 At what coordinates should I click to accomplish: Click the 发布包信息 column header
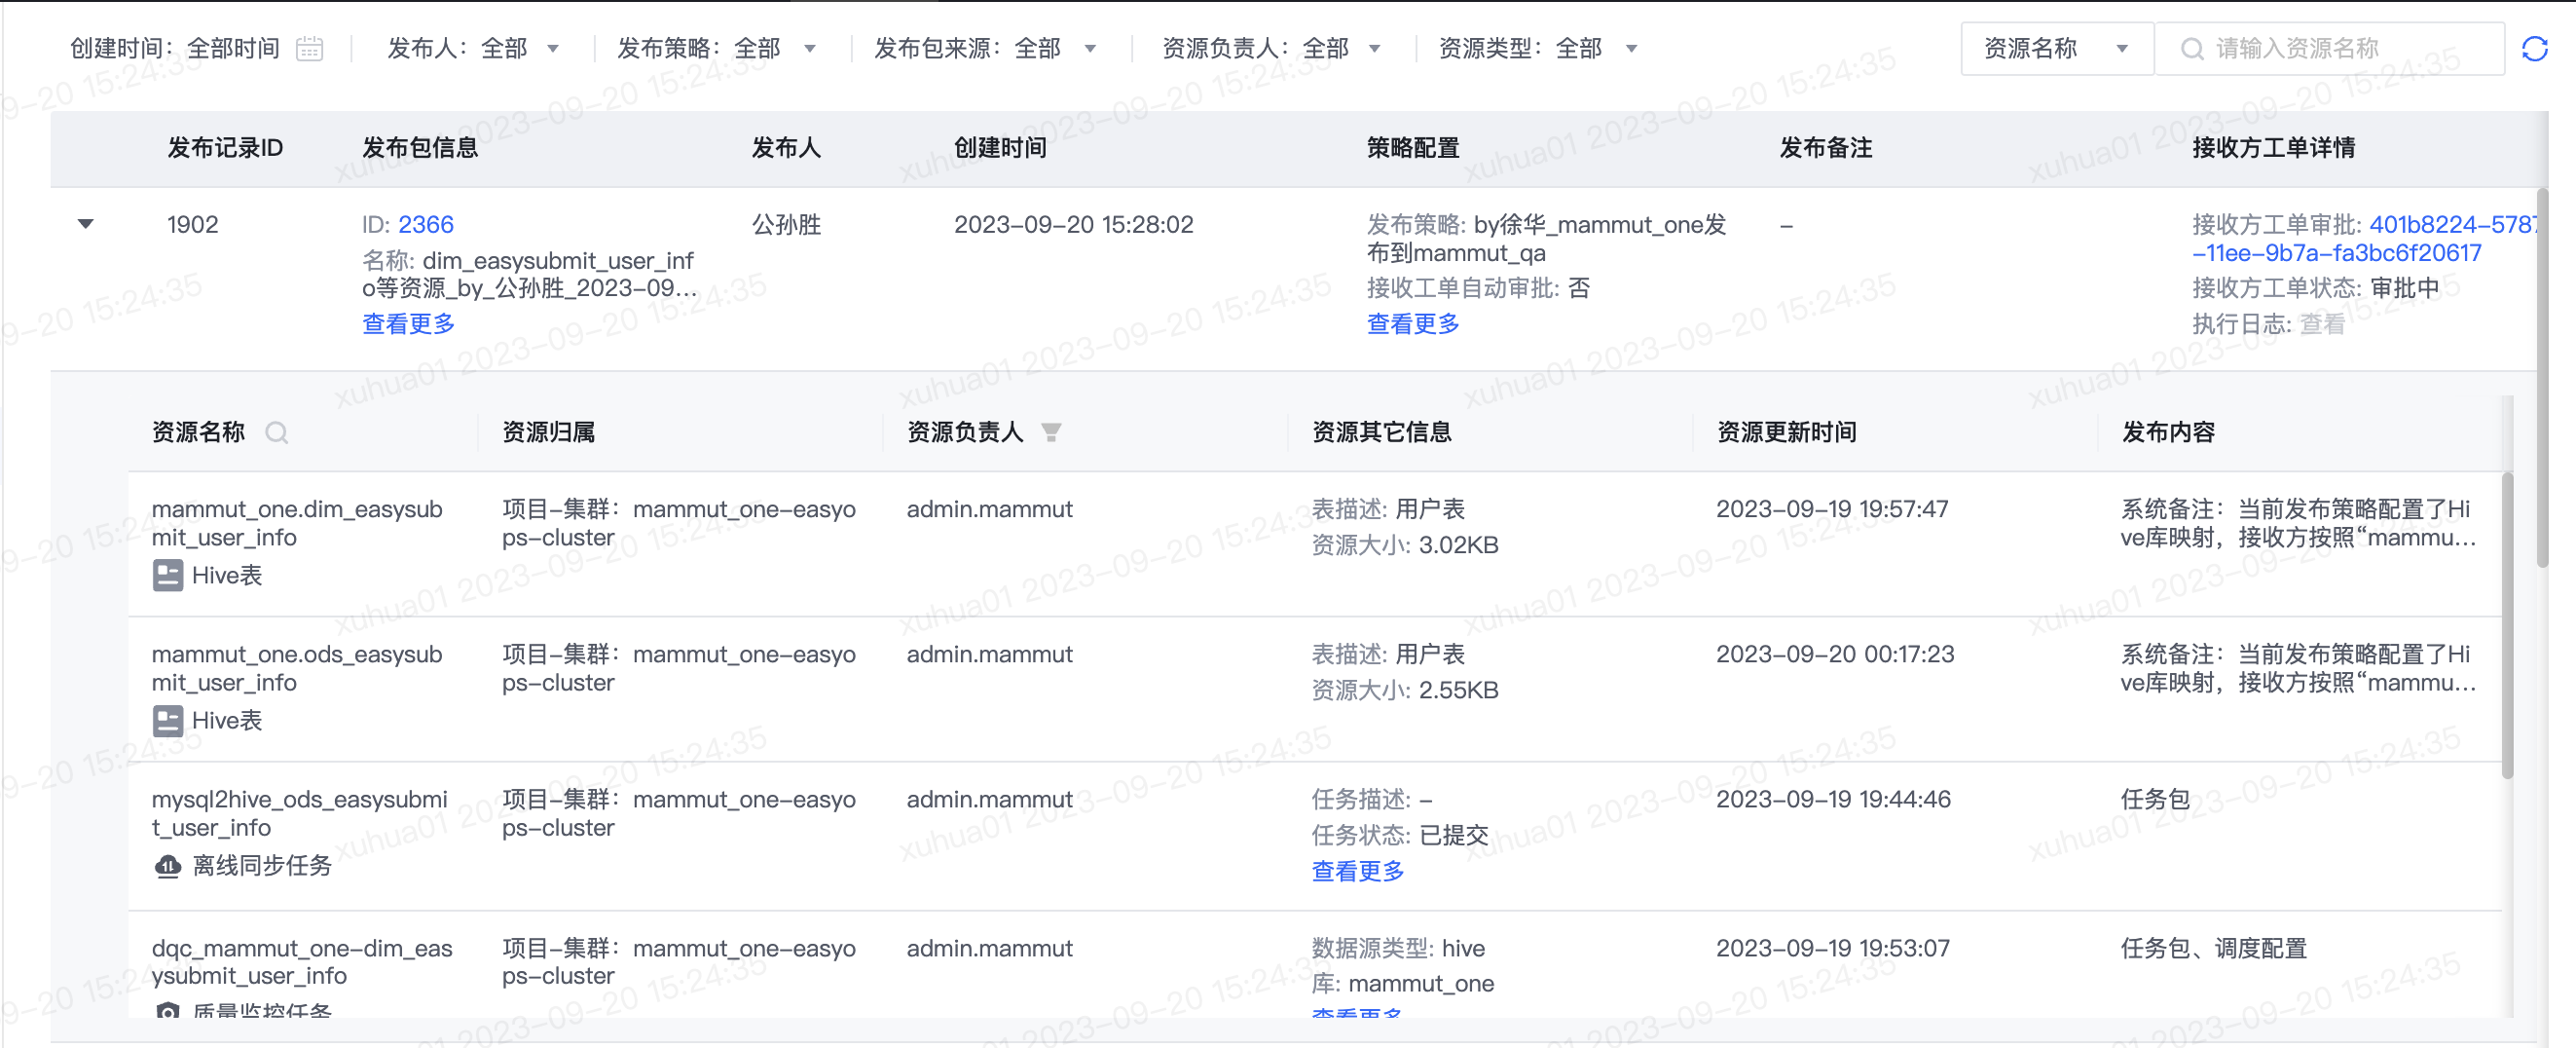420,149
